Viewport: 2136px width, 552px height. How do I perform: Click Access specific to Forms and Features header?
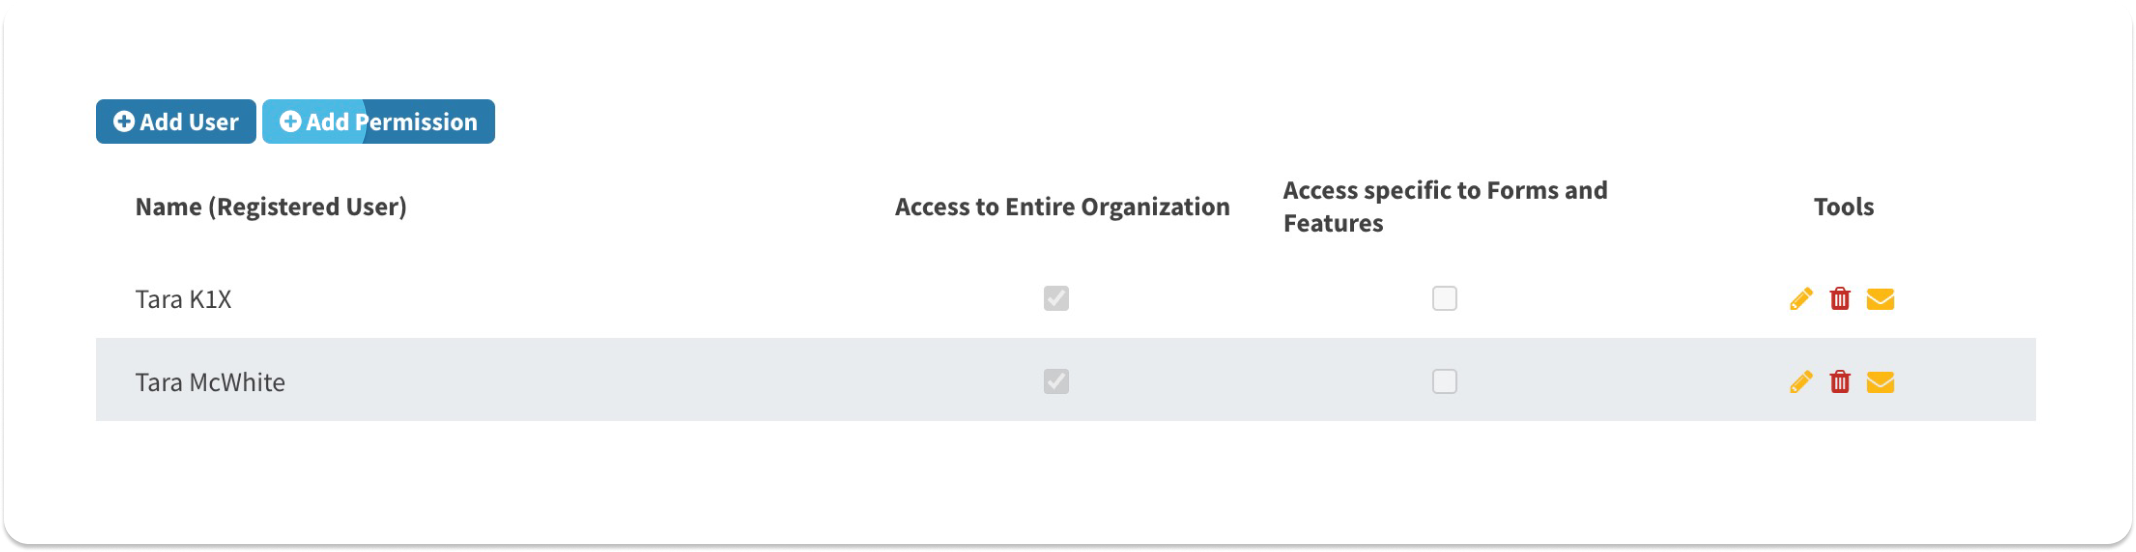tap(1444, 207)
